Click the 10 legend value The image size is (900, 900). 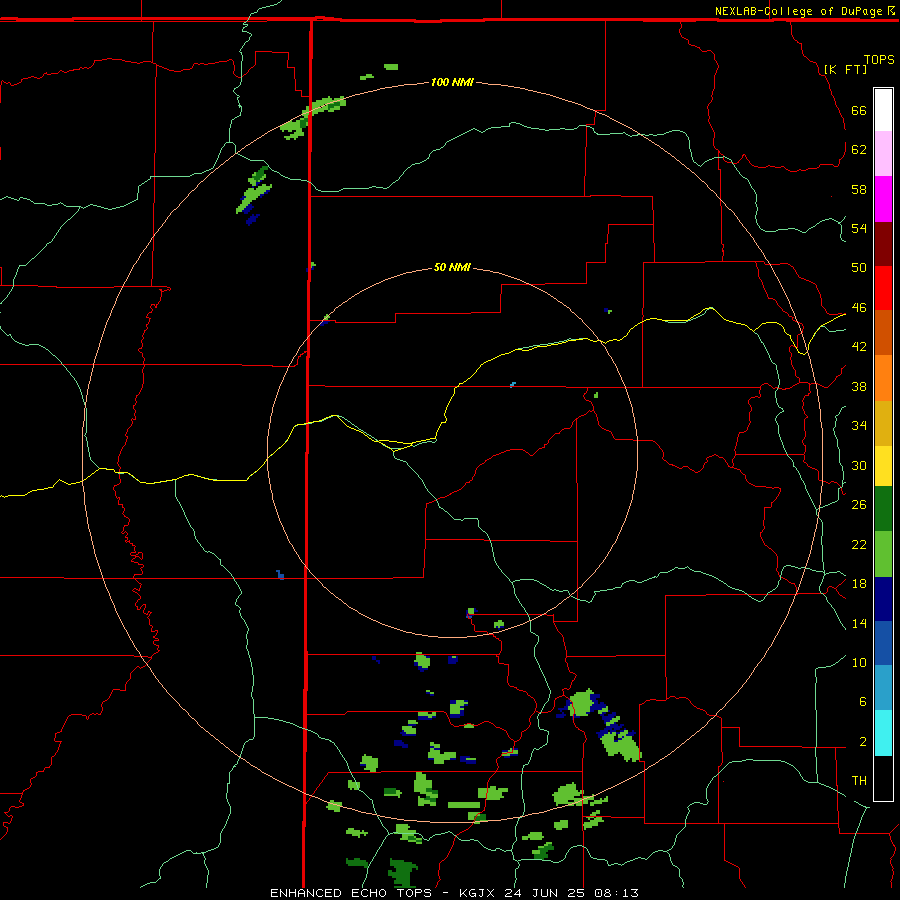pos(859,662)
